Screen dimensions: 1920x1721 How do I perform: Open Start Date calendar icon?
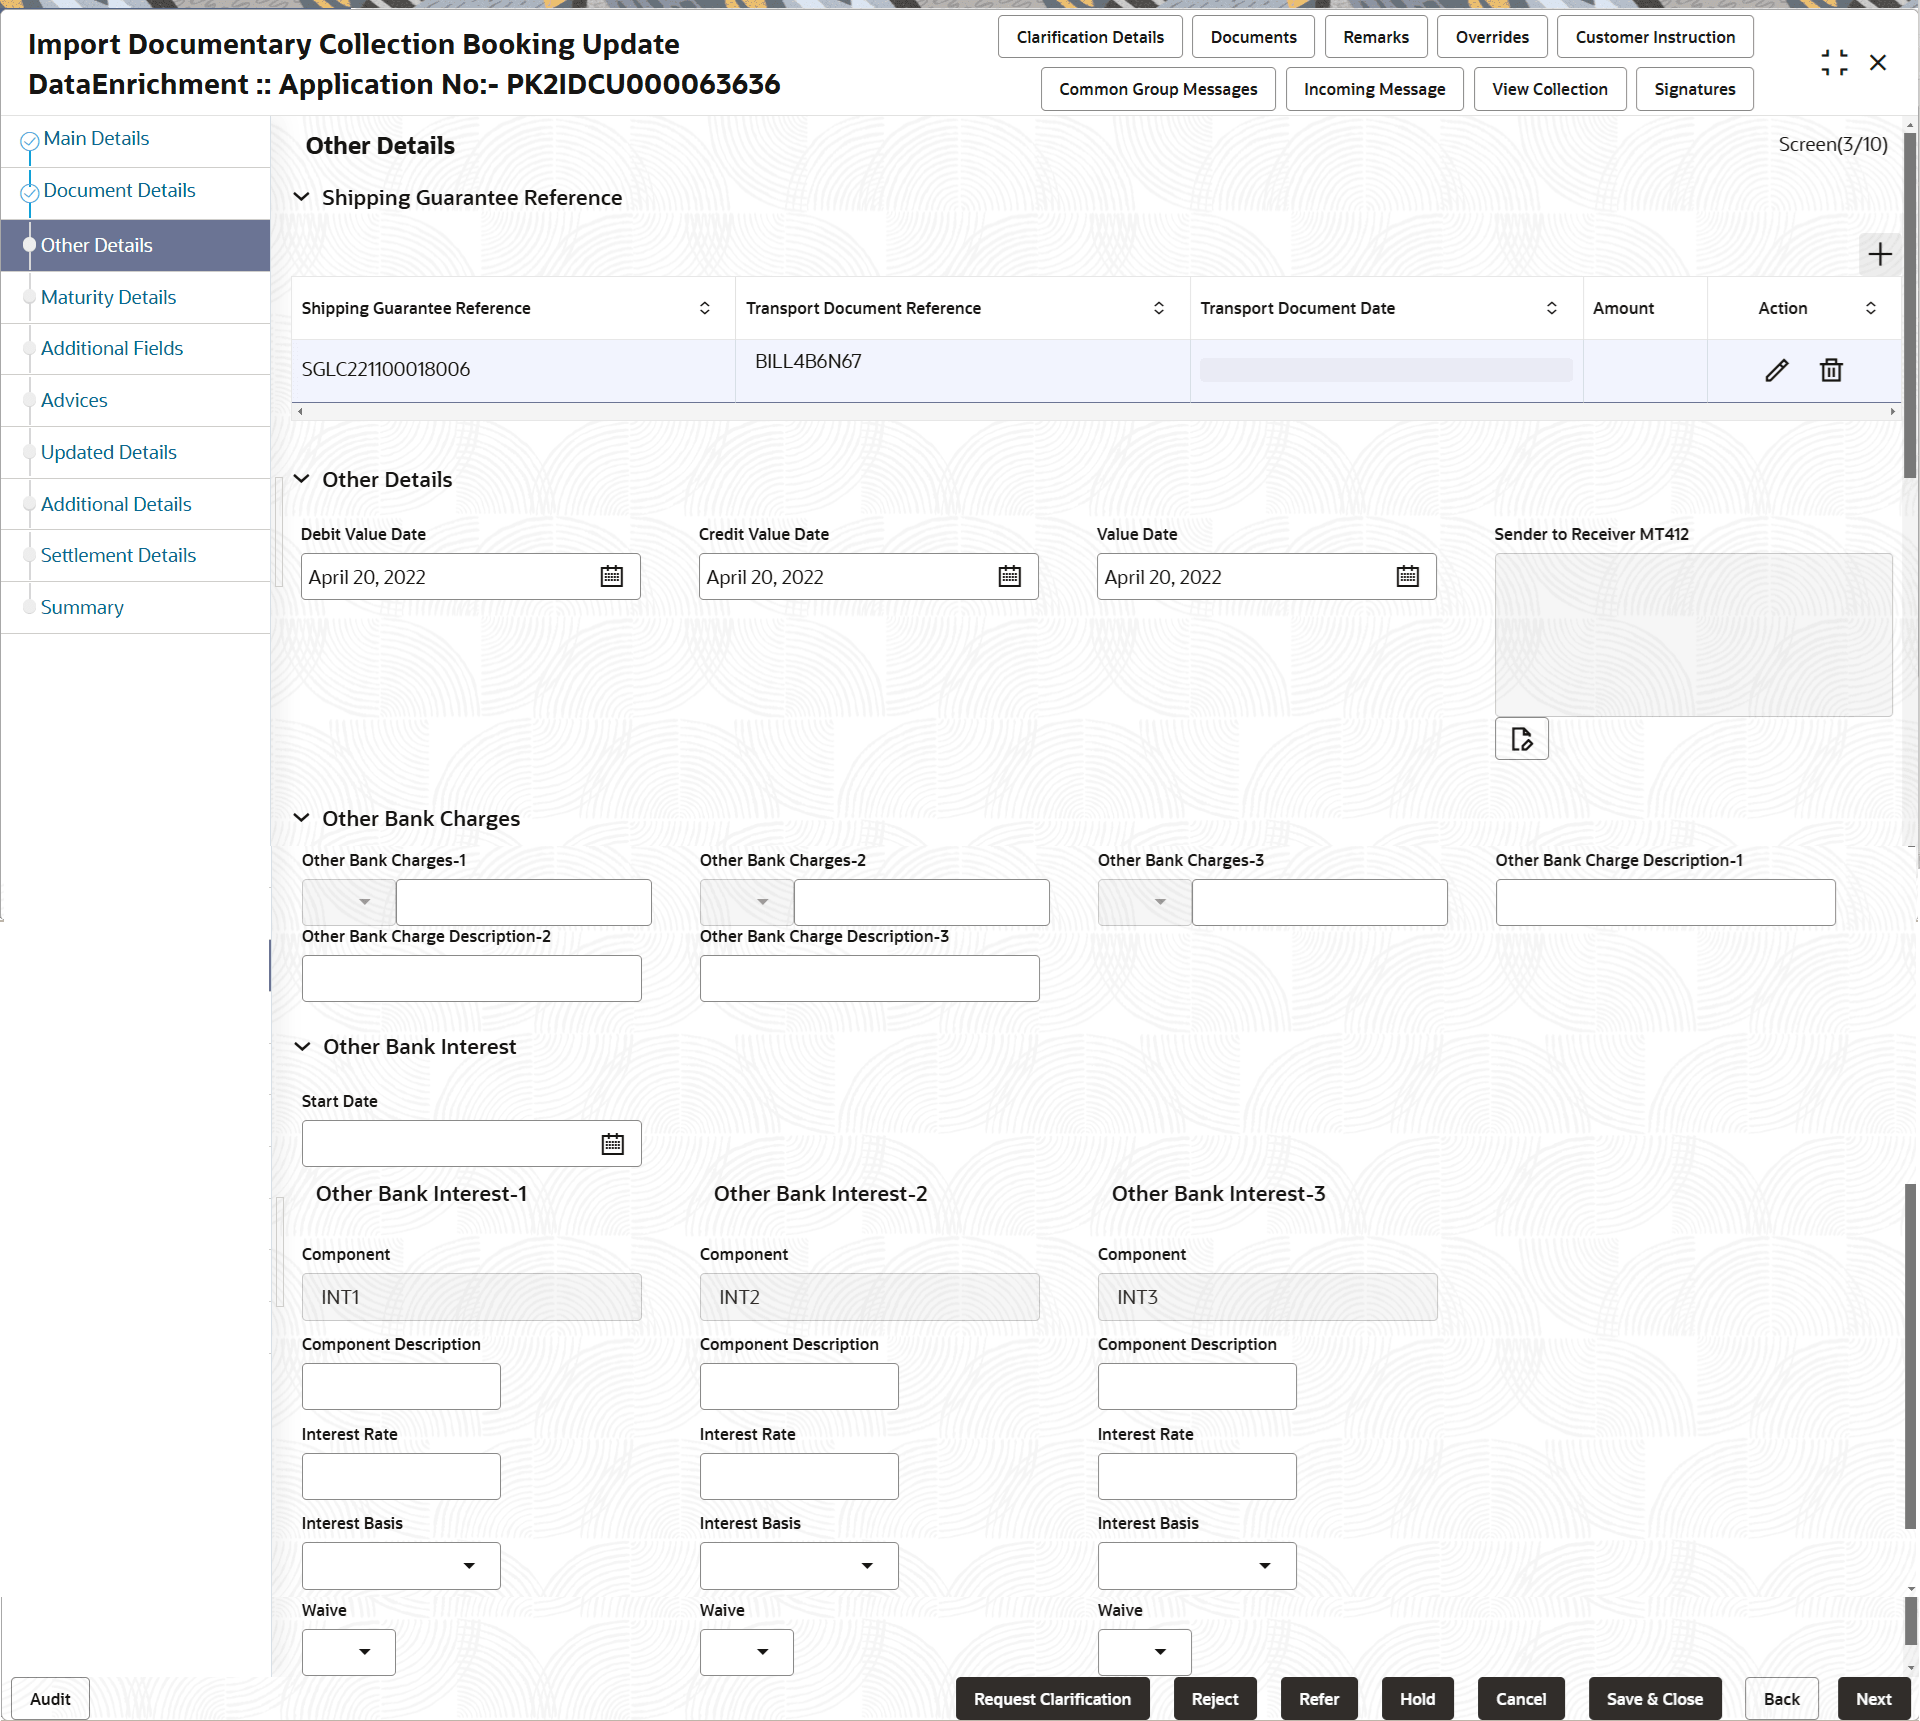[x=612, y=1144]
